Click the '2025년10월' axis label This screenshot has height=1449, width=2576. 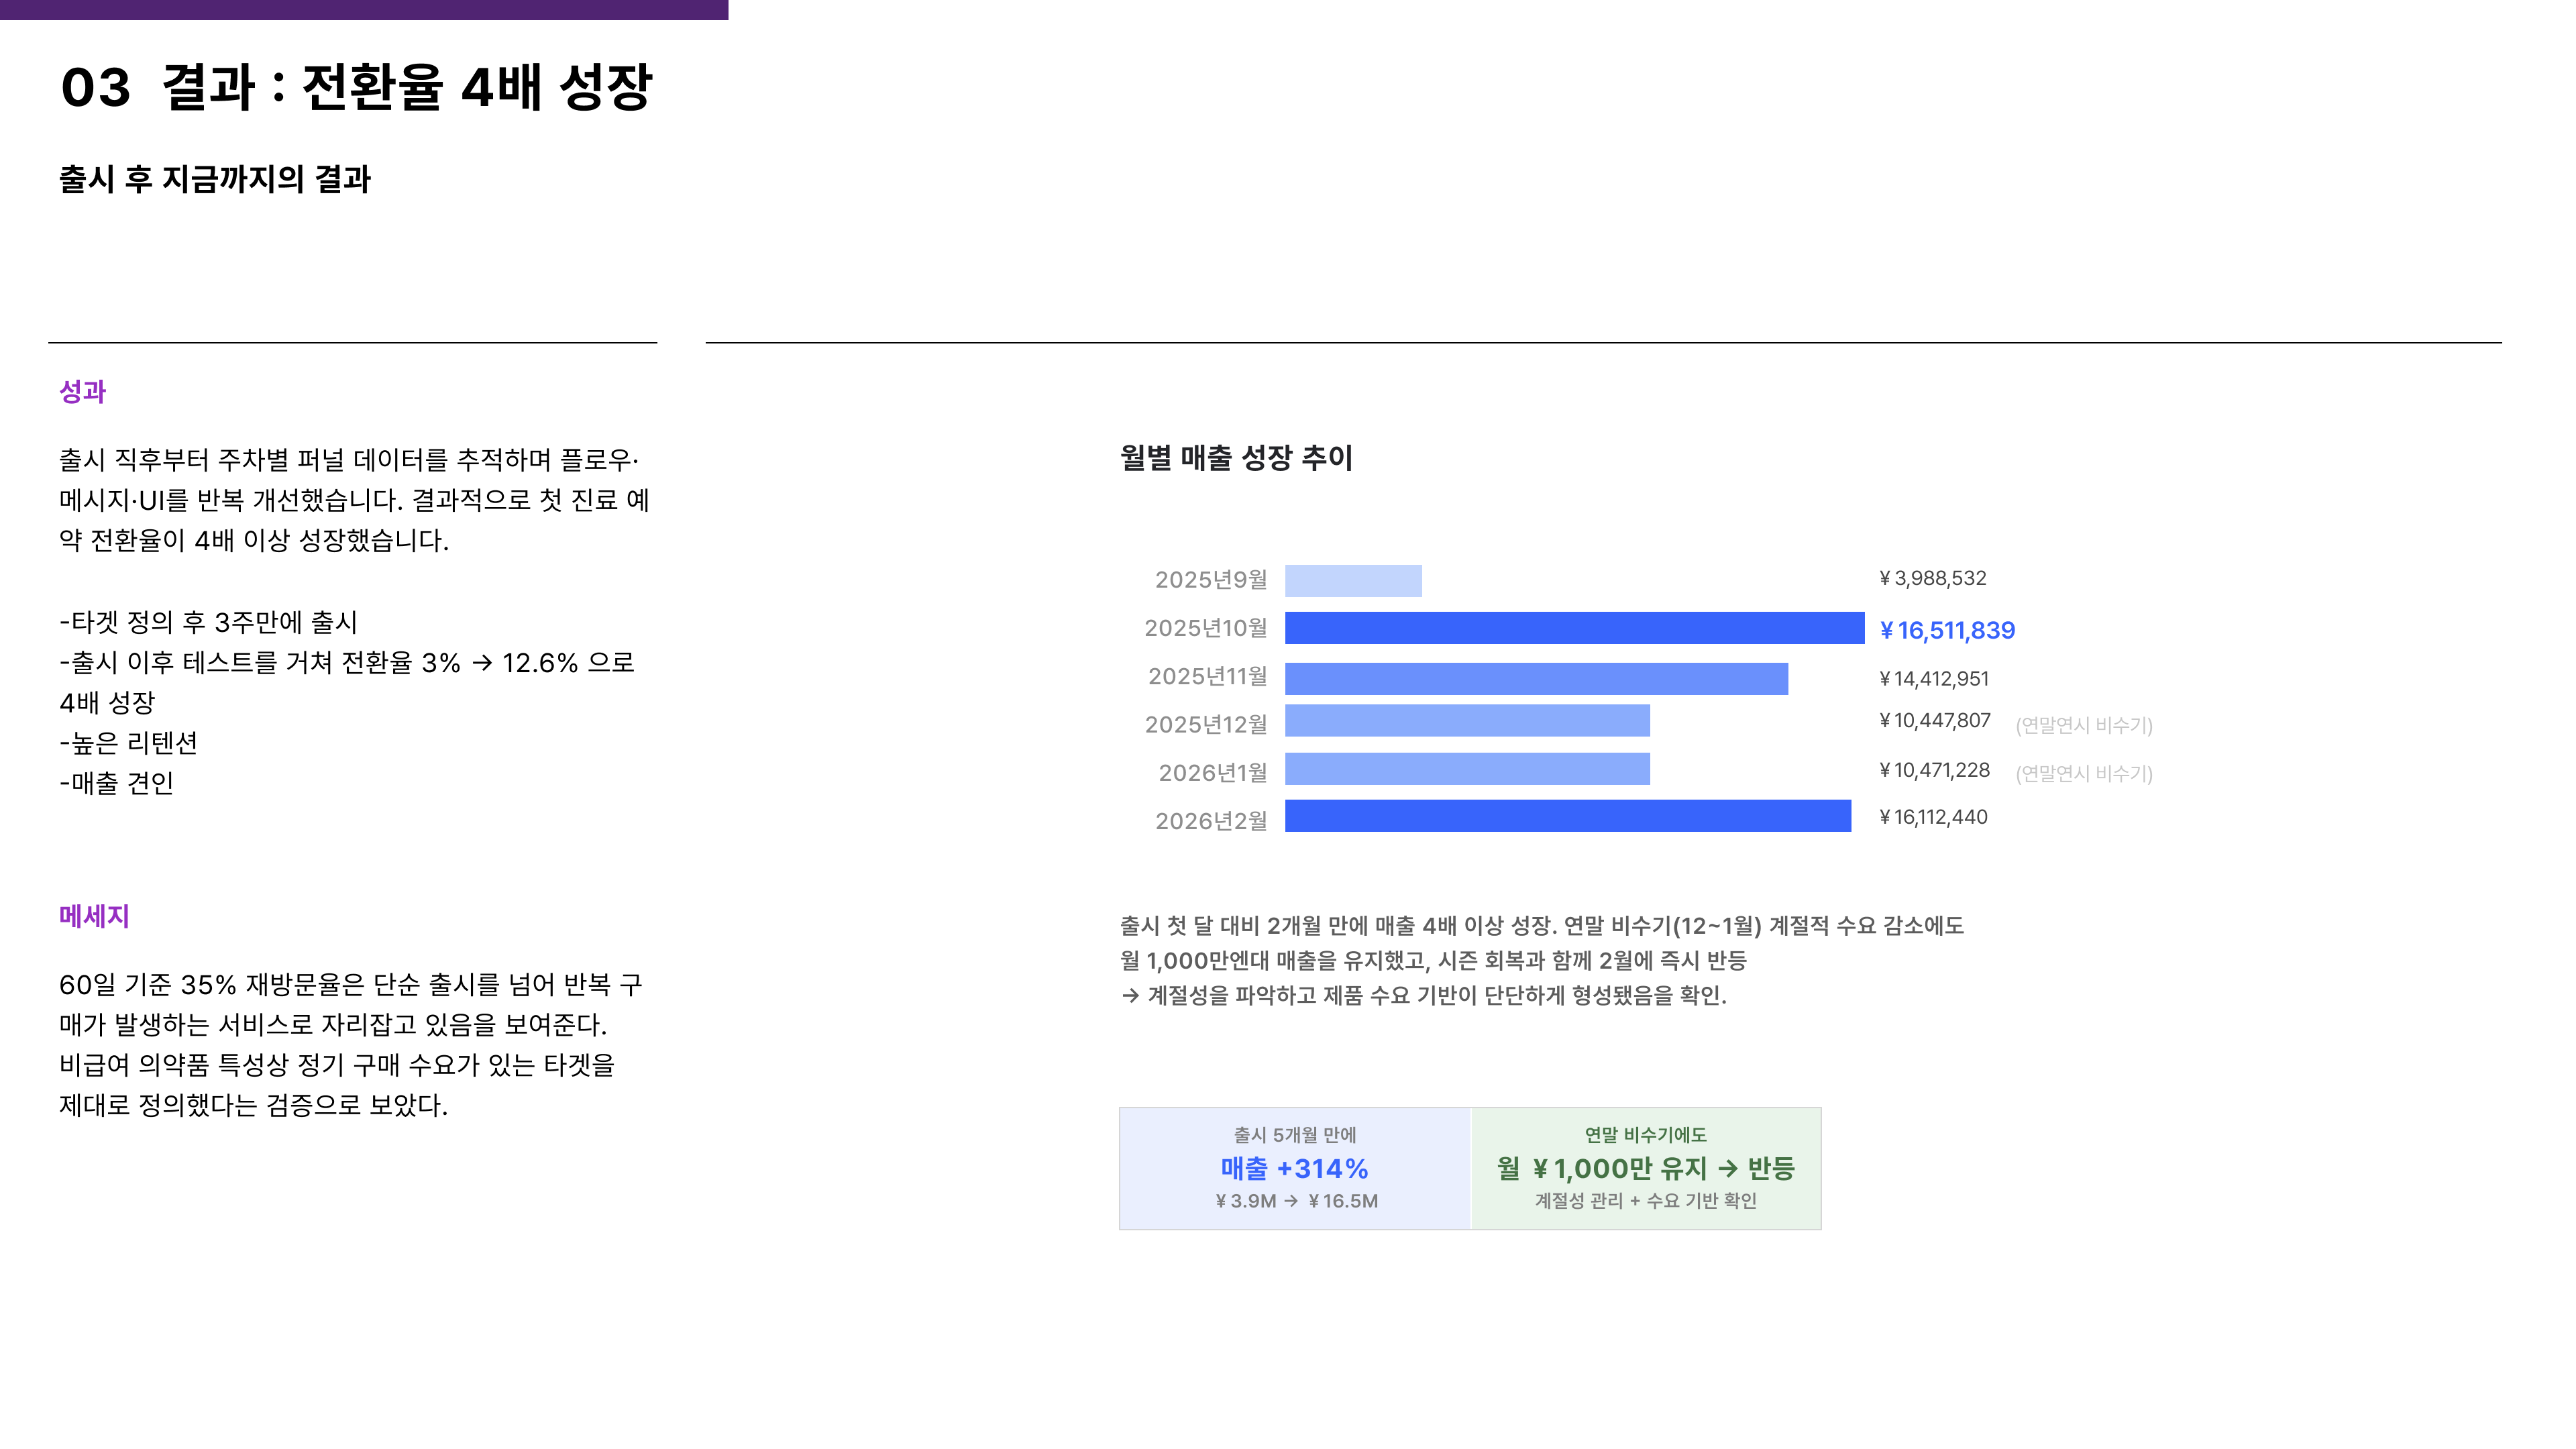pyautogui.click(x=1206, y=628)
